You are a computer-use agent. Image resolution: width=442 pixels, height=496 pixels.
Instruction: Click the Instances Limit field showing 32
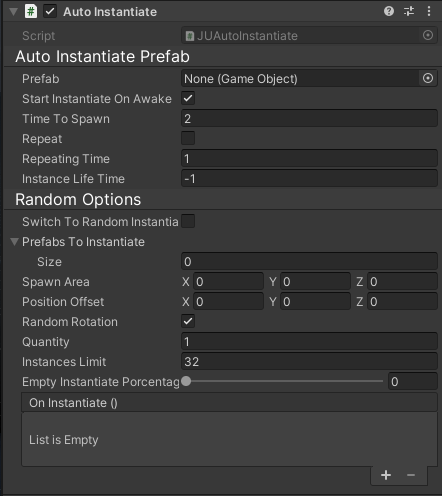[309, 361]
